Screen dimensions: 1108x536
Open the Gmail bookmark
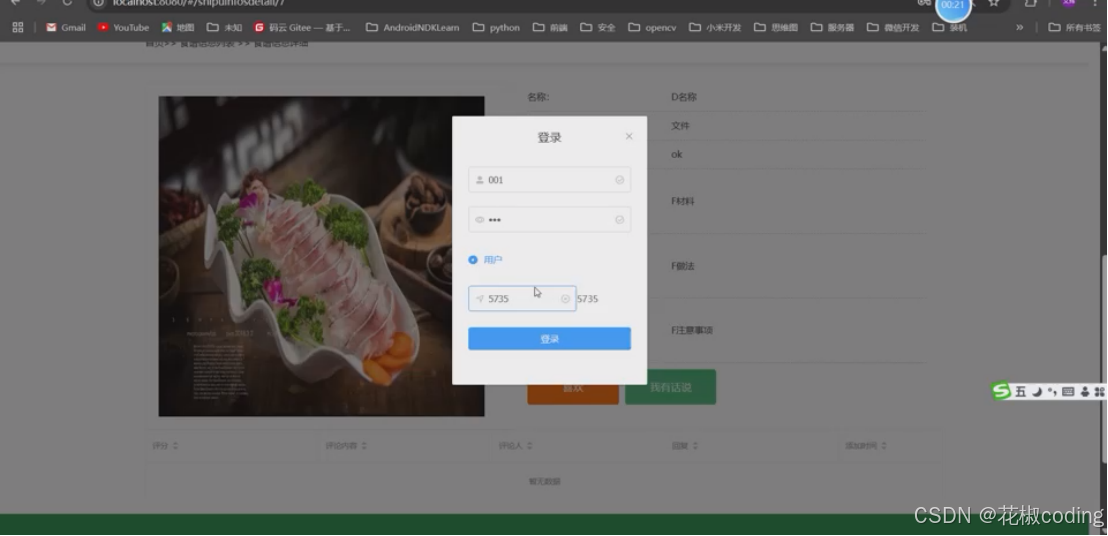66,28
